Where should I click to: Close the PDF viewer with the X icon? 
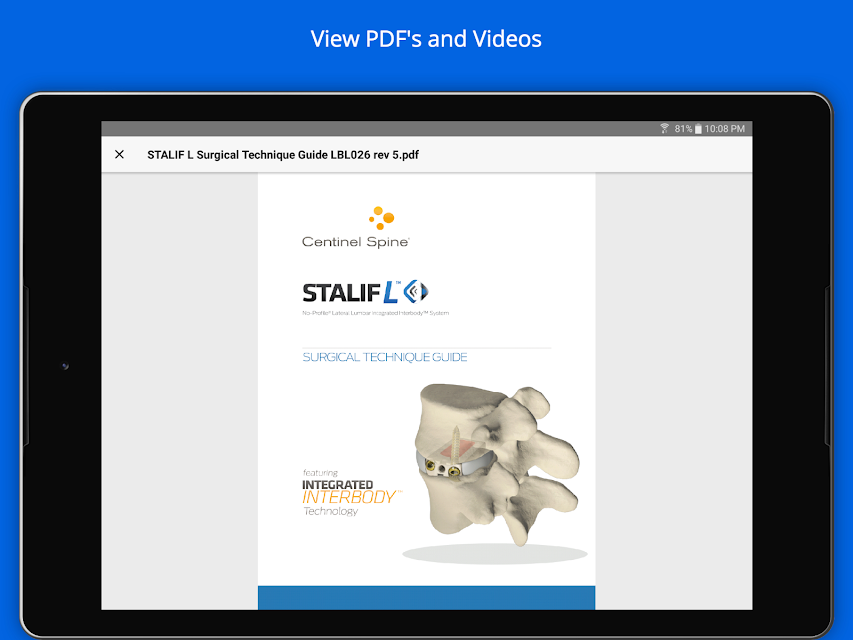[x=120, y=155]
